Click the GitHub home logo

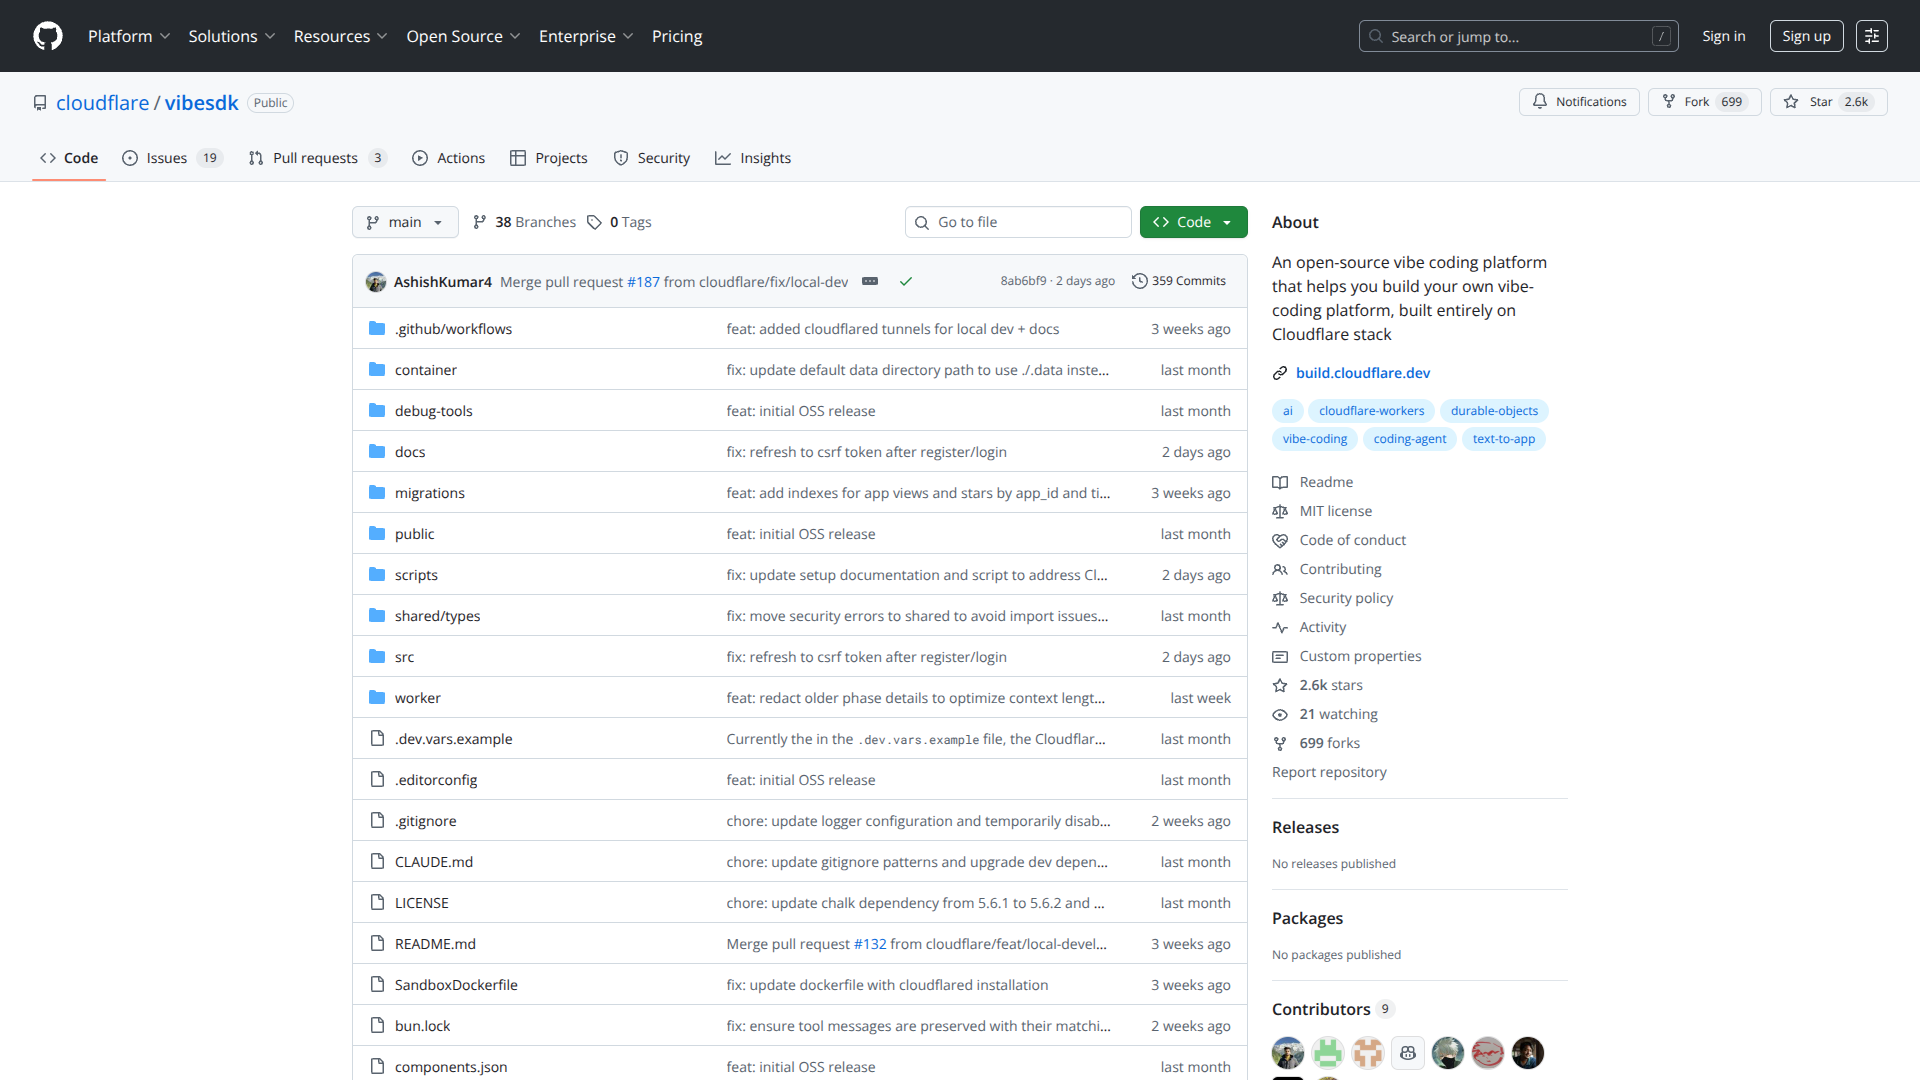pyautogui.click(x=46, y=36)
